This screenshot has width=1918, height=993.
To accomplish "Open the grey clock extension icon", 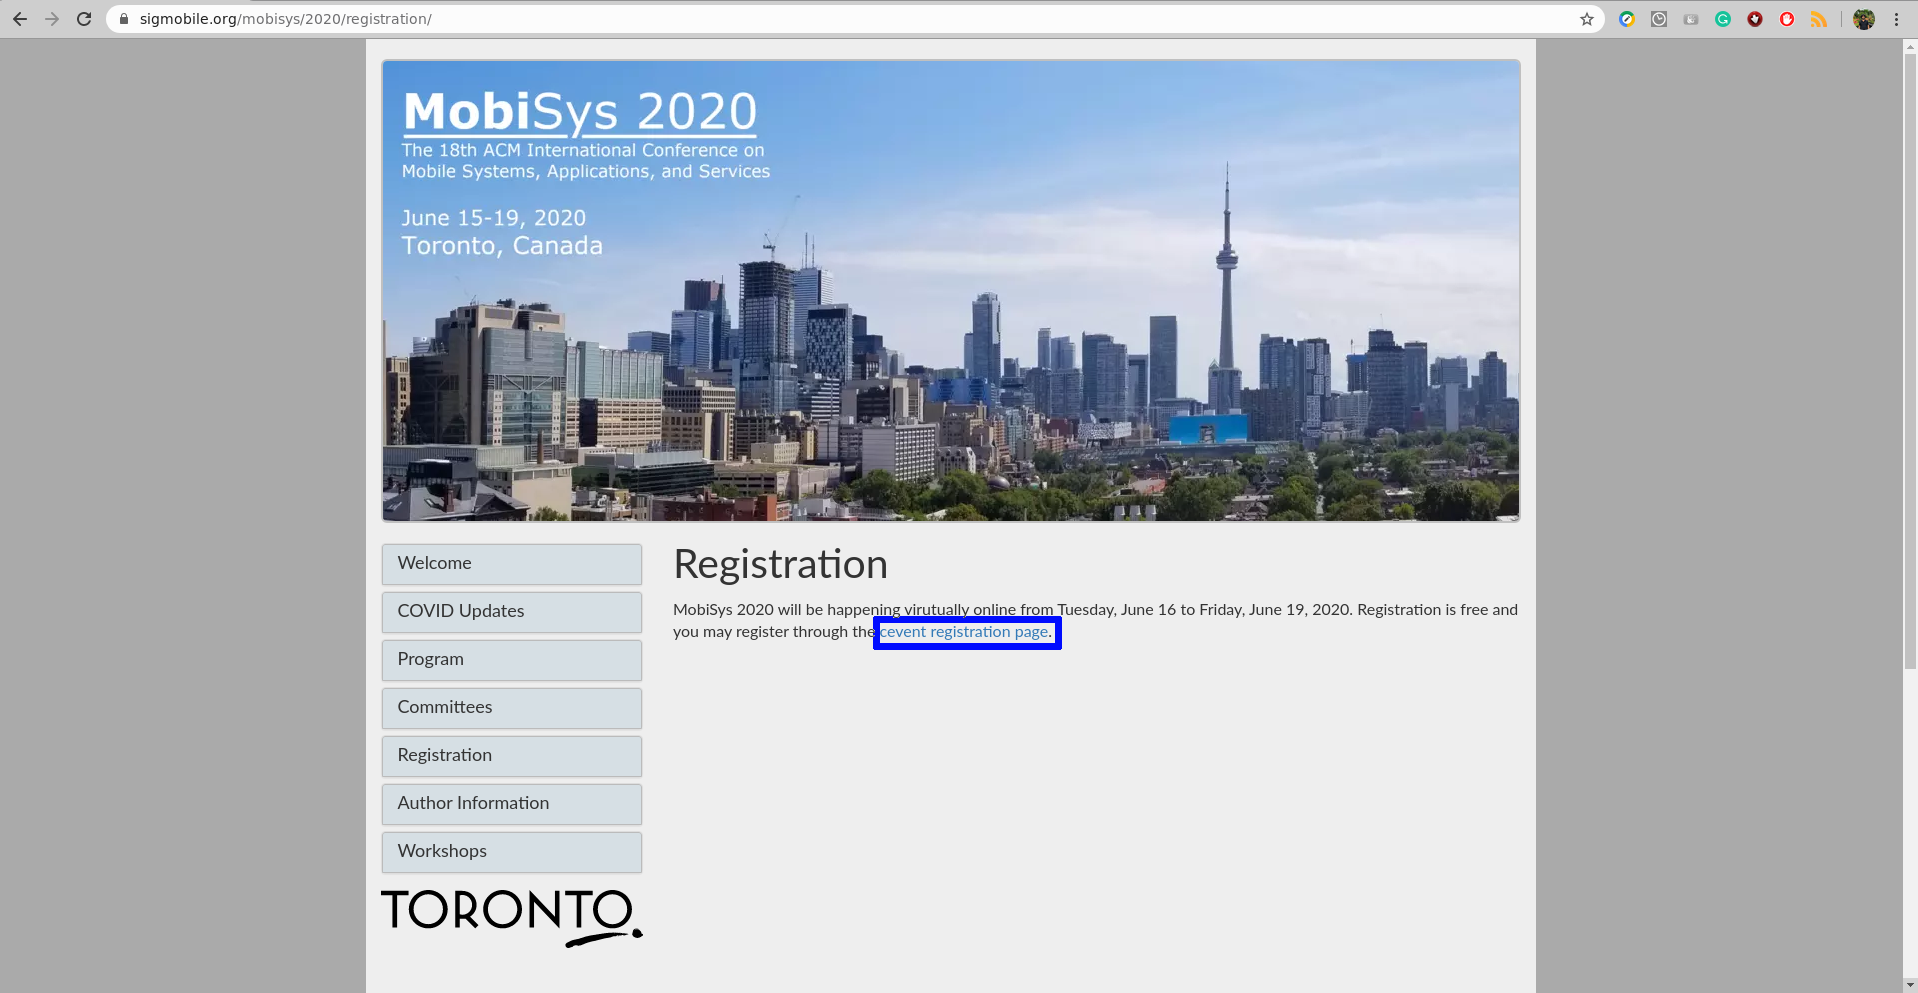I will point(1659,19).
